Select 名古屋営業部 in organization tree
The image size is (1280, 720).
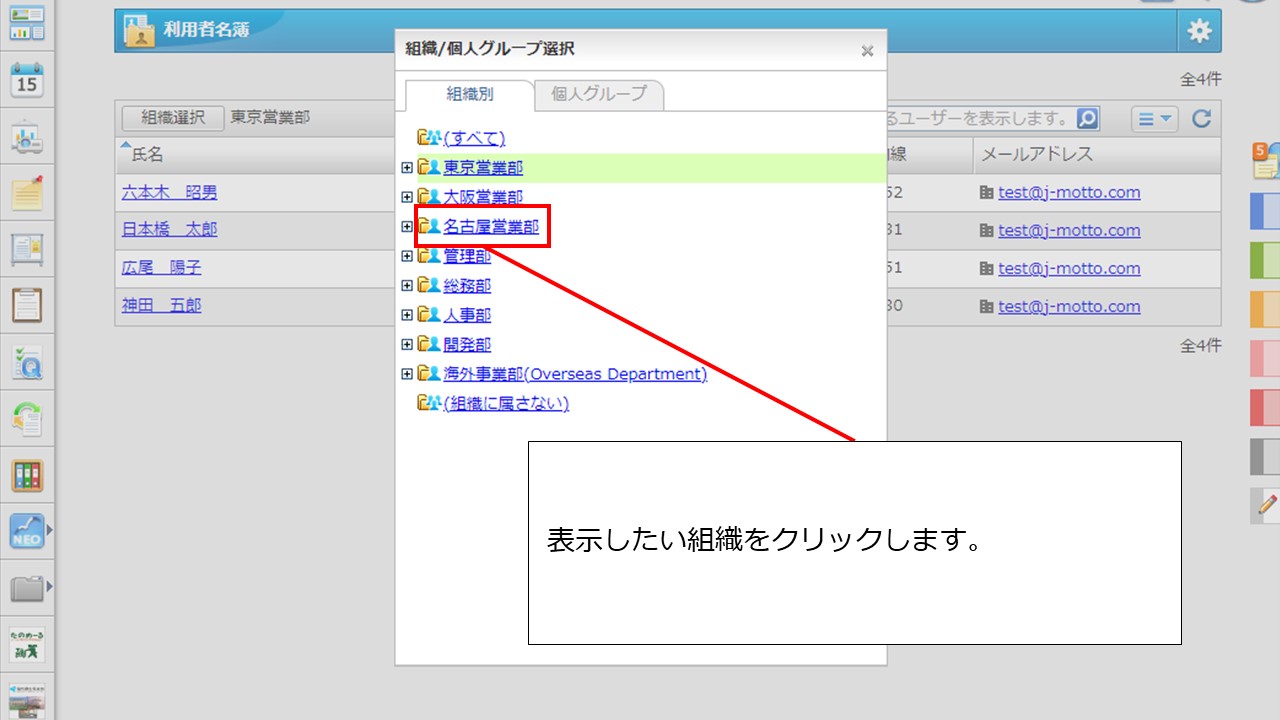click(x=491, y=227)
